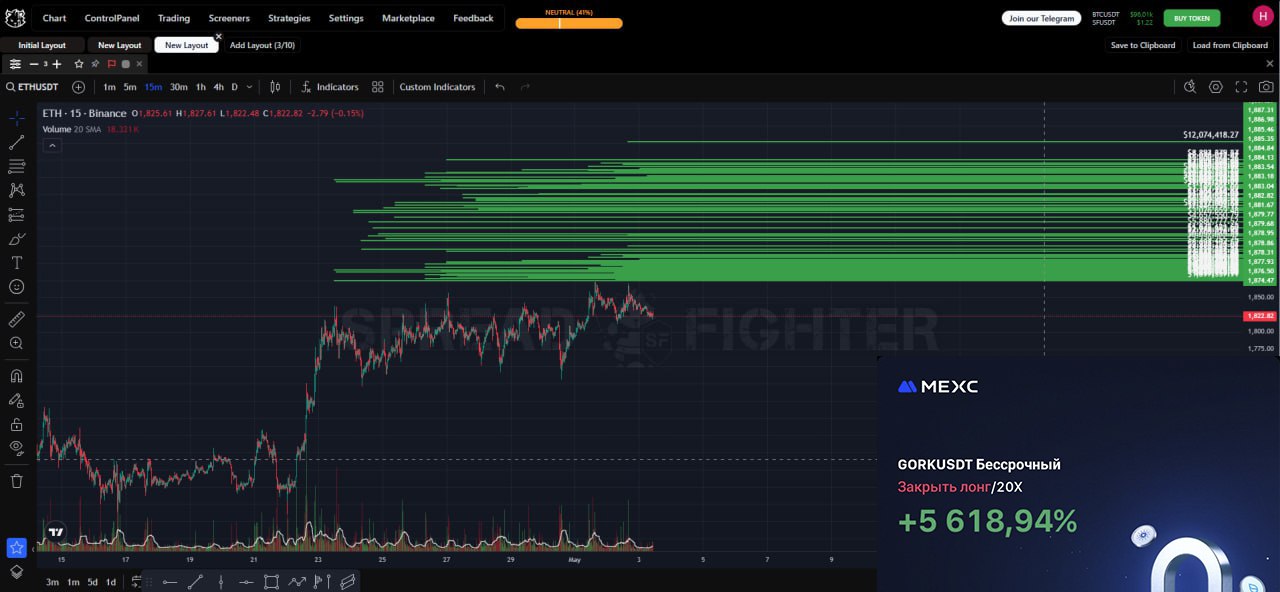The image size is (1280, 592).
Task: Select the 3m date range
Action: [52, 582]
